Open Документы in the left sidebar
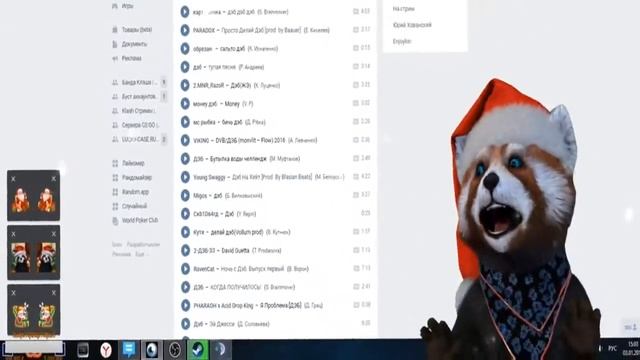Image resolution: width=640 pixels, height=360 pixels. [x=134, y=44]
